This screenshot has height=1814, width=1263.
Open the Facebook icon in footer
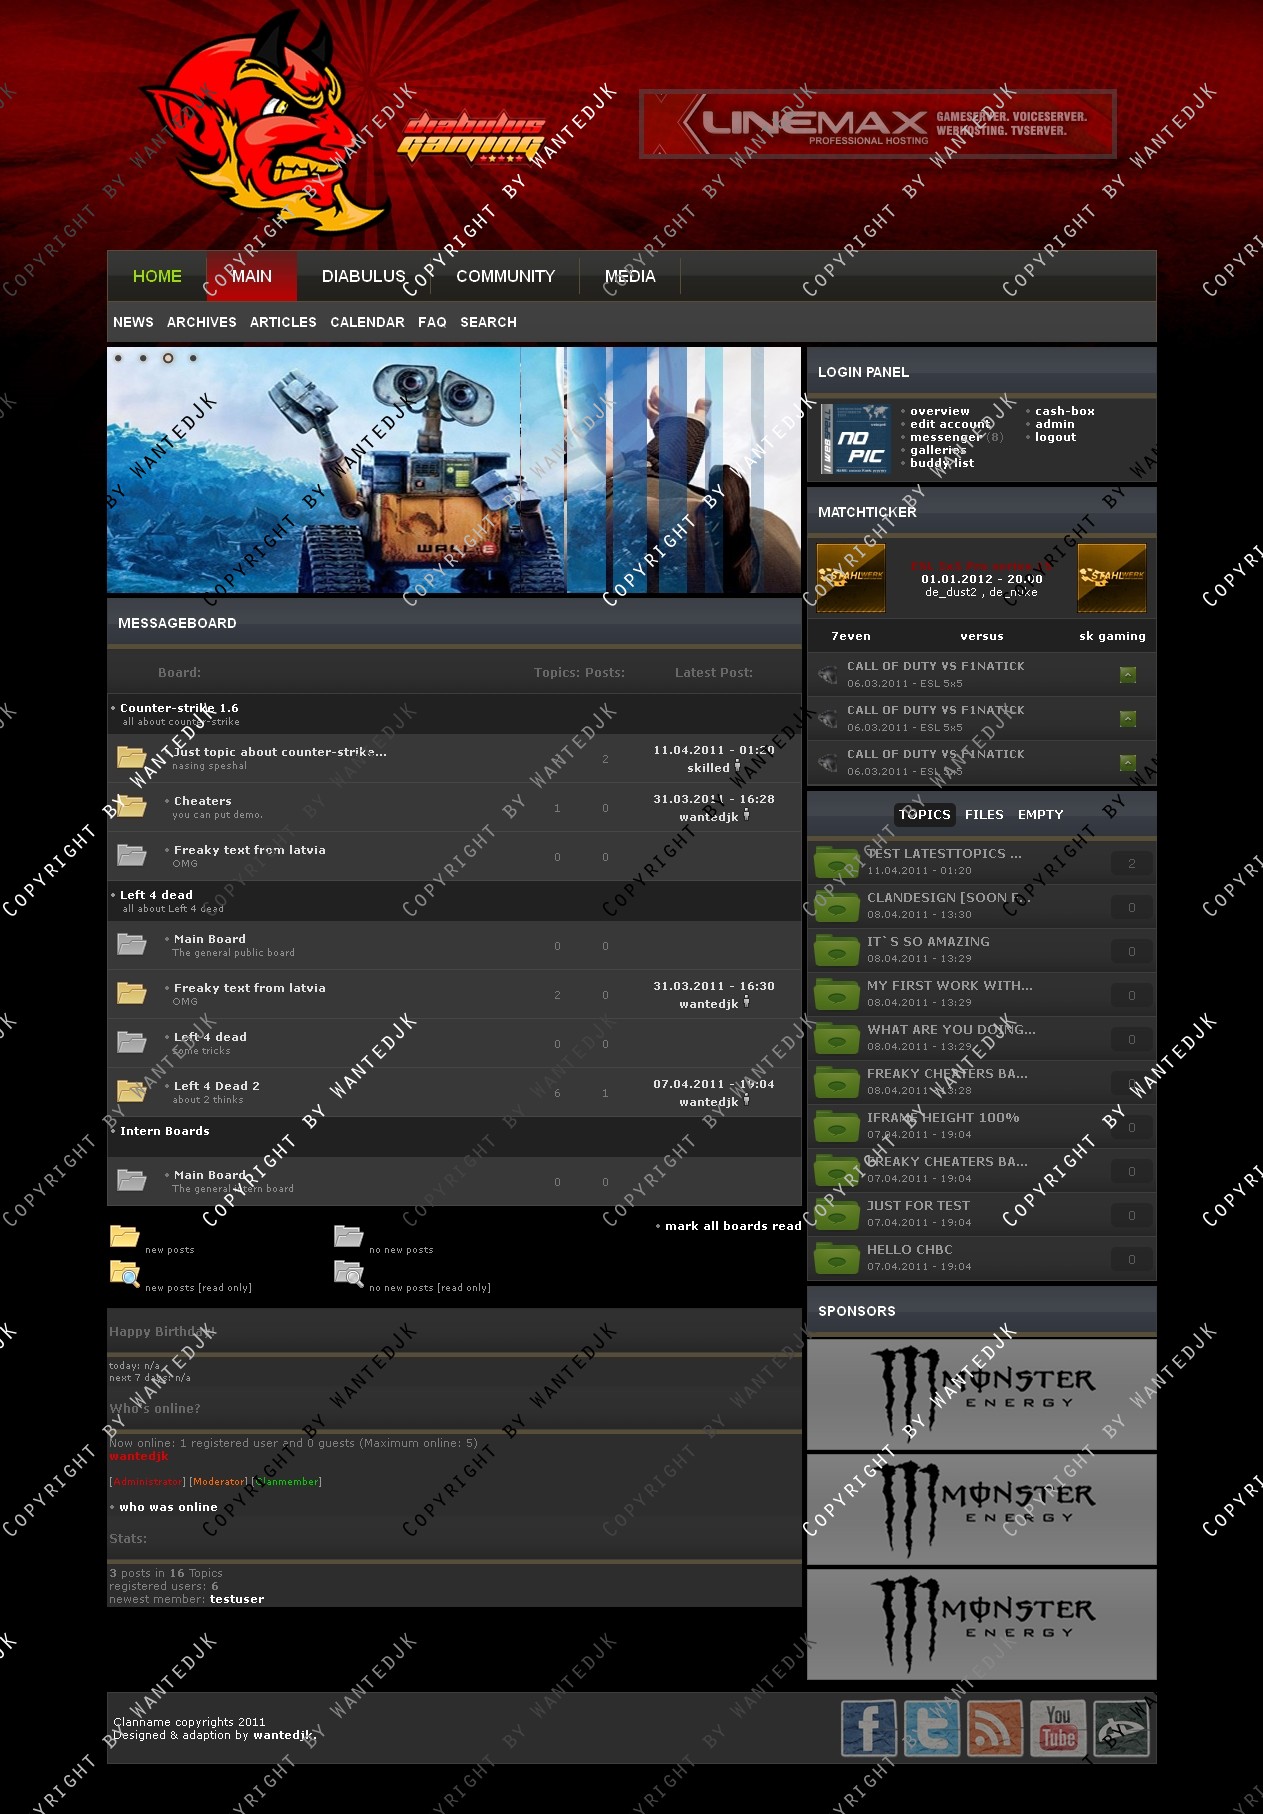[x=867, y=1727]
